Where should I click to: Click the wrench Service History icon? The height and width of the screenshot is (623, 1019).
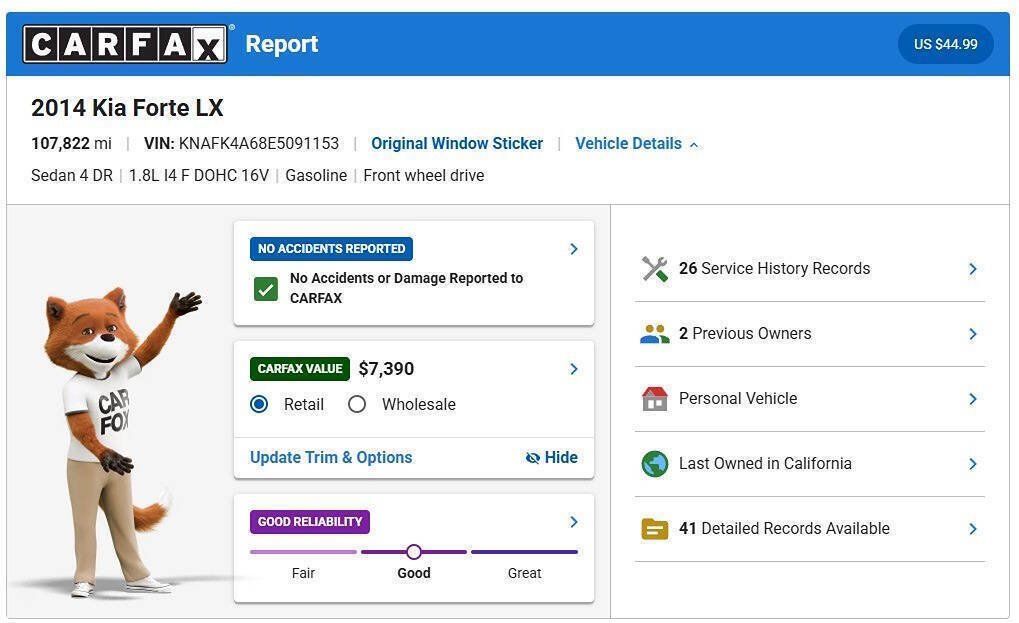click(654, 269)
